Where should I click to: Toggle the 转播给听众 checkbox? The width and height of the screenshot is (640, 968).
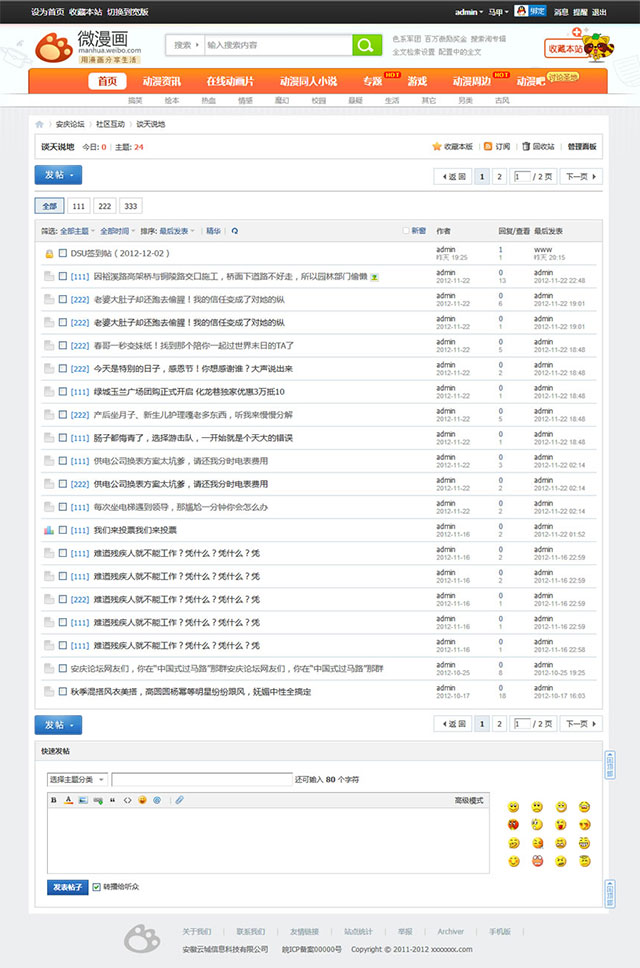(97, 887)
